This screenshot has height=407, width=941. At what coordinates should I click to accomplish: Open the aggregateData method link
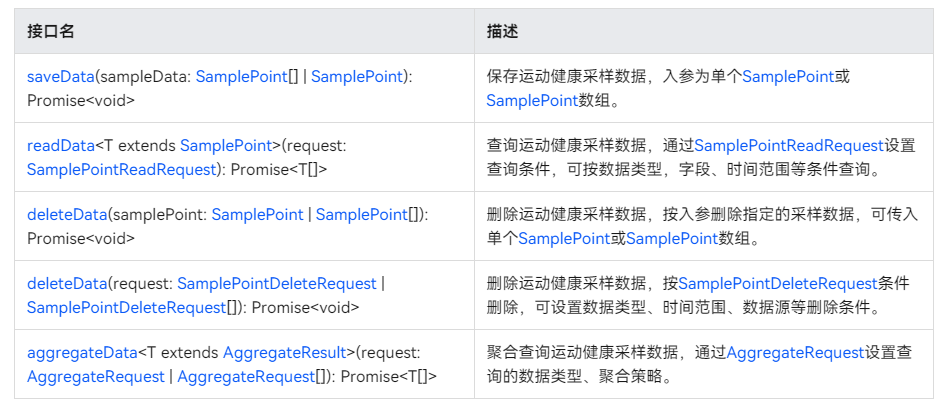(x=82, y=353)
